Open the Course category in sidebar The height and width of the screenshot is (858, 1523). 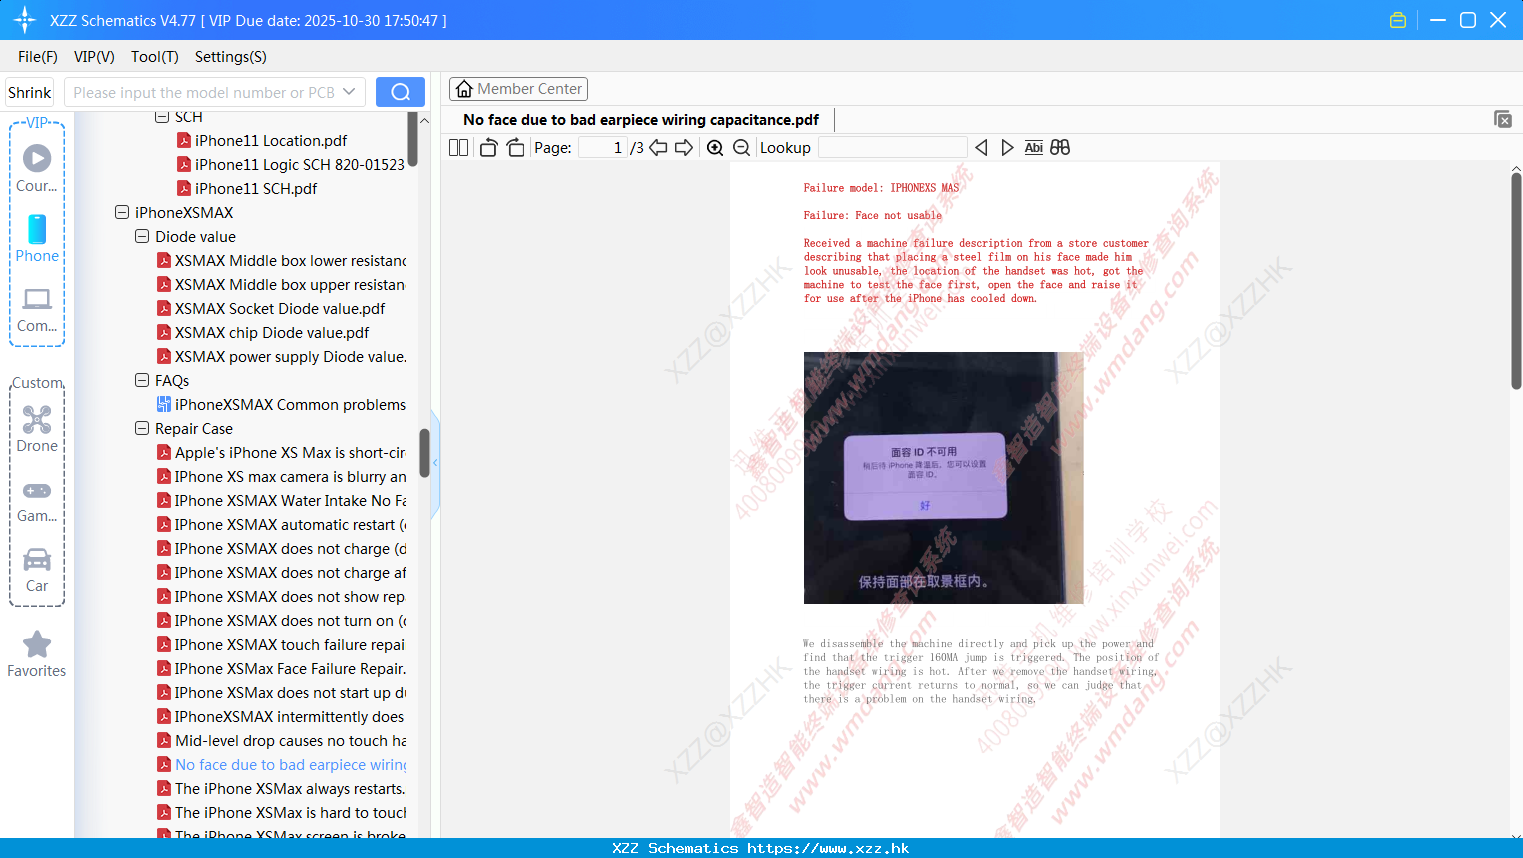37,169
